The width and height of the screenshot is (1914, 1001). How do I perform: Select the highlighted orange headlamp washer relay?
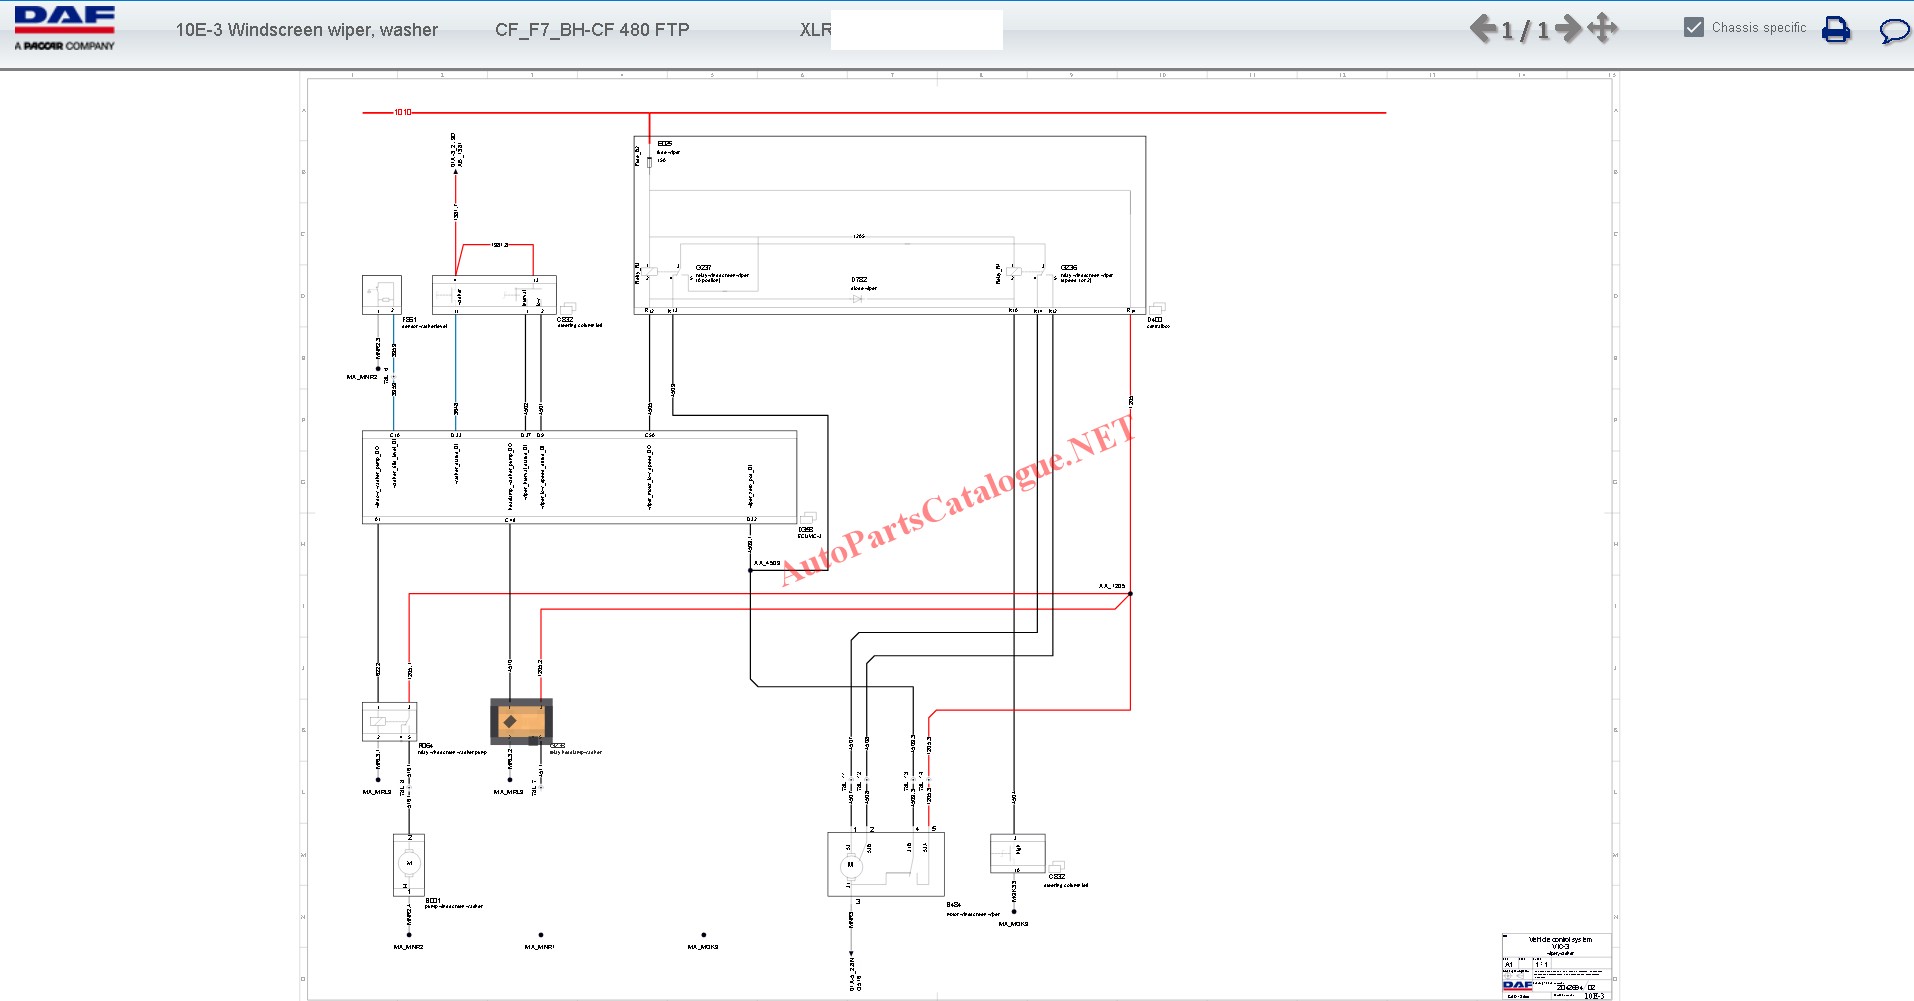[x=521, y=721]
